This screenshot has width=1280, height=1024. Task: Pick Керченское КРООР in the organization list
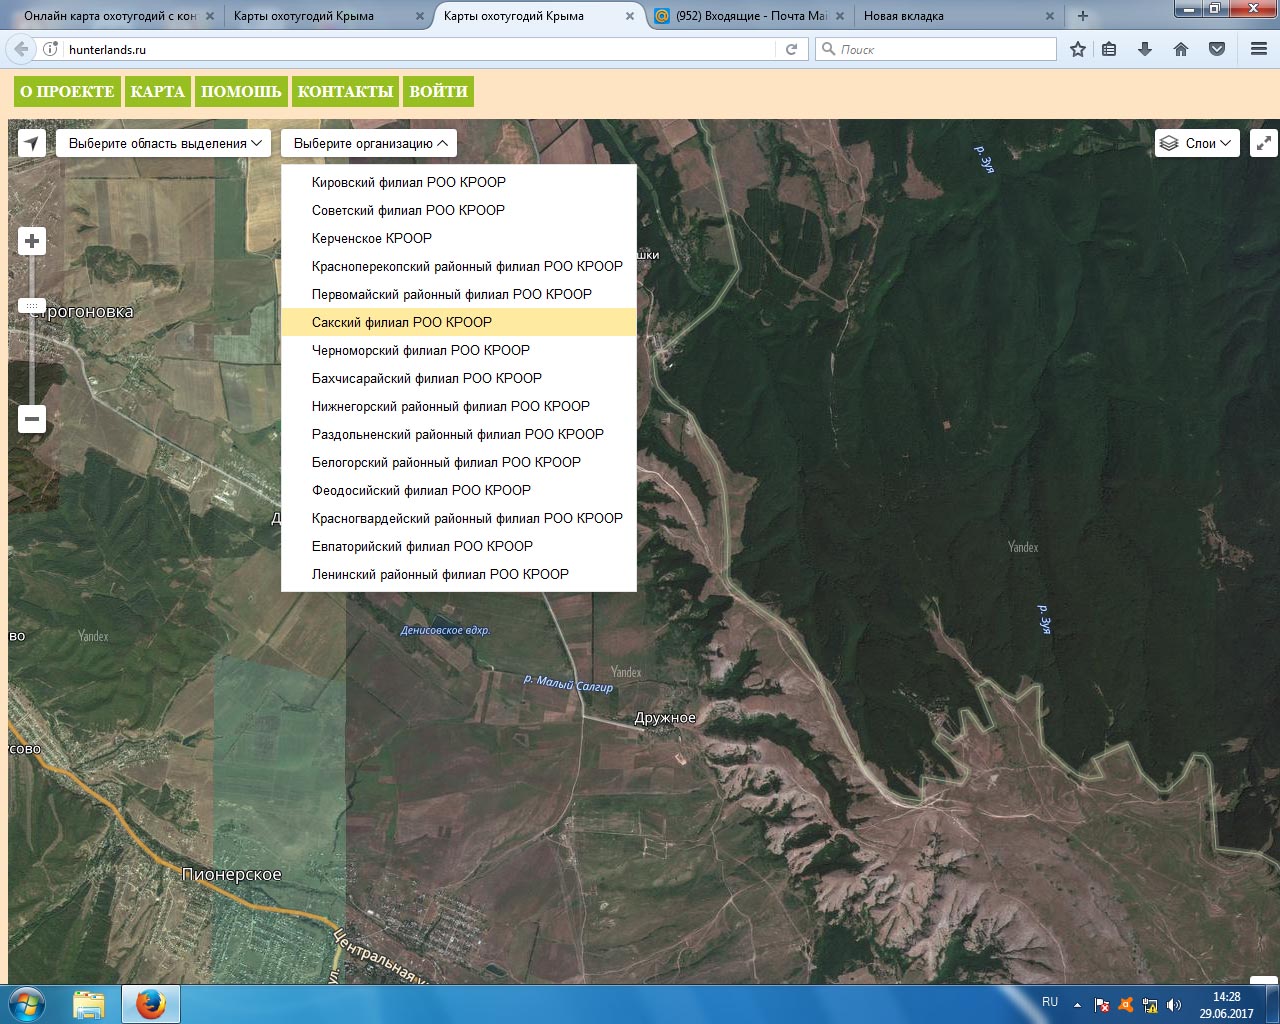coord(372,238)
